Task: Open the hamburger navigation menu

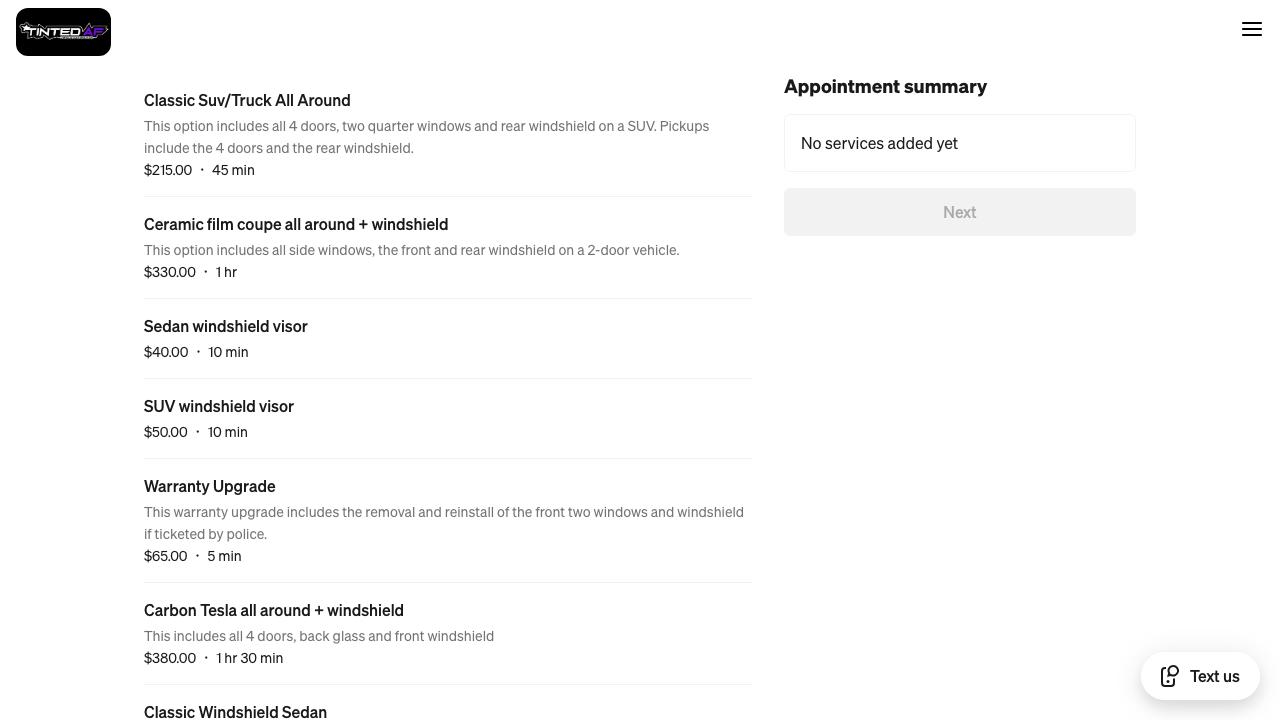Action: coord(1252,29)
